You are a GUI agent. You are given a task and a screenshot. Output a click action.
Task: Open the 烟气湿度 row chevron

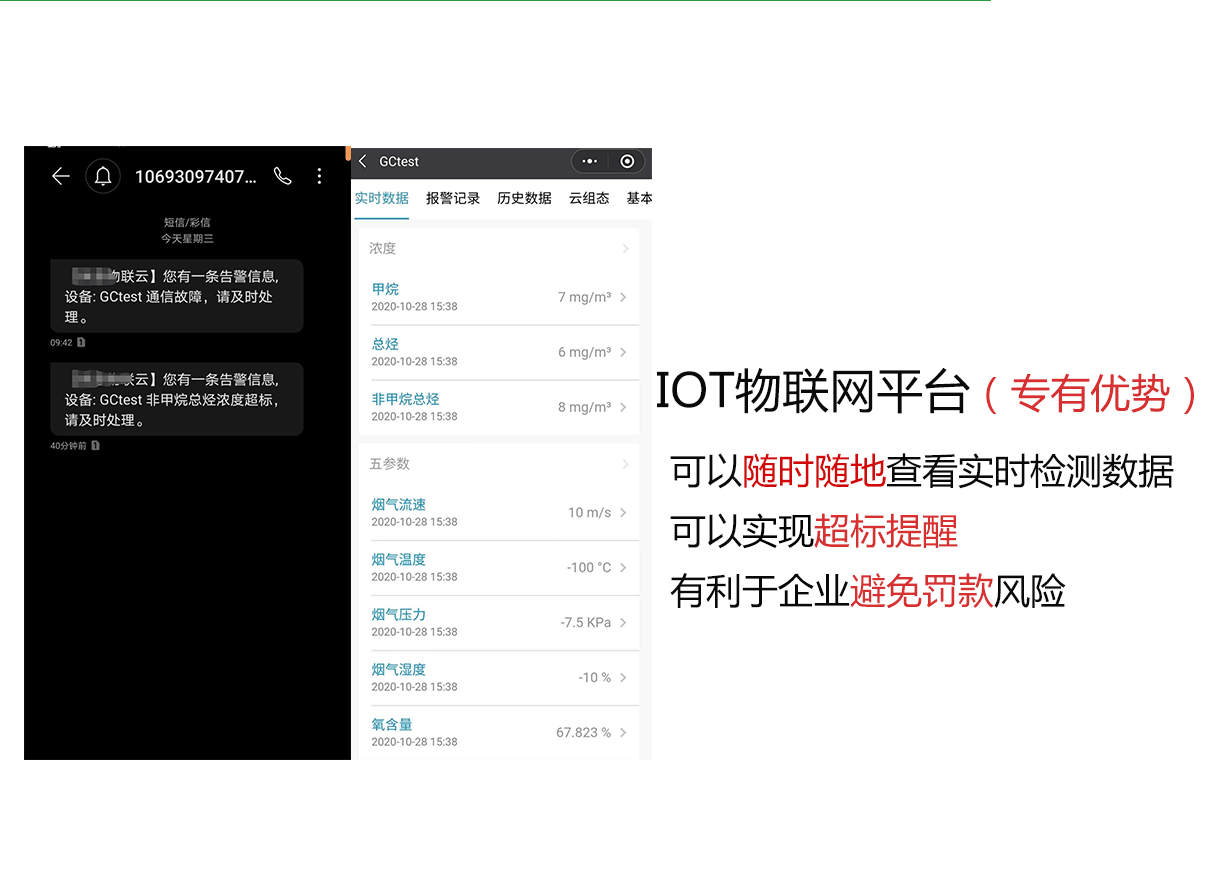(623, 677)
